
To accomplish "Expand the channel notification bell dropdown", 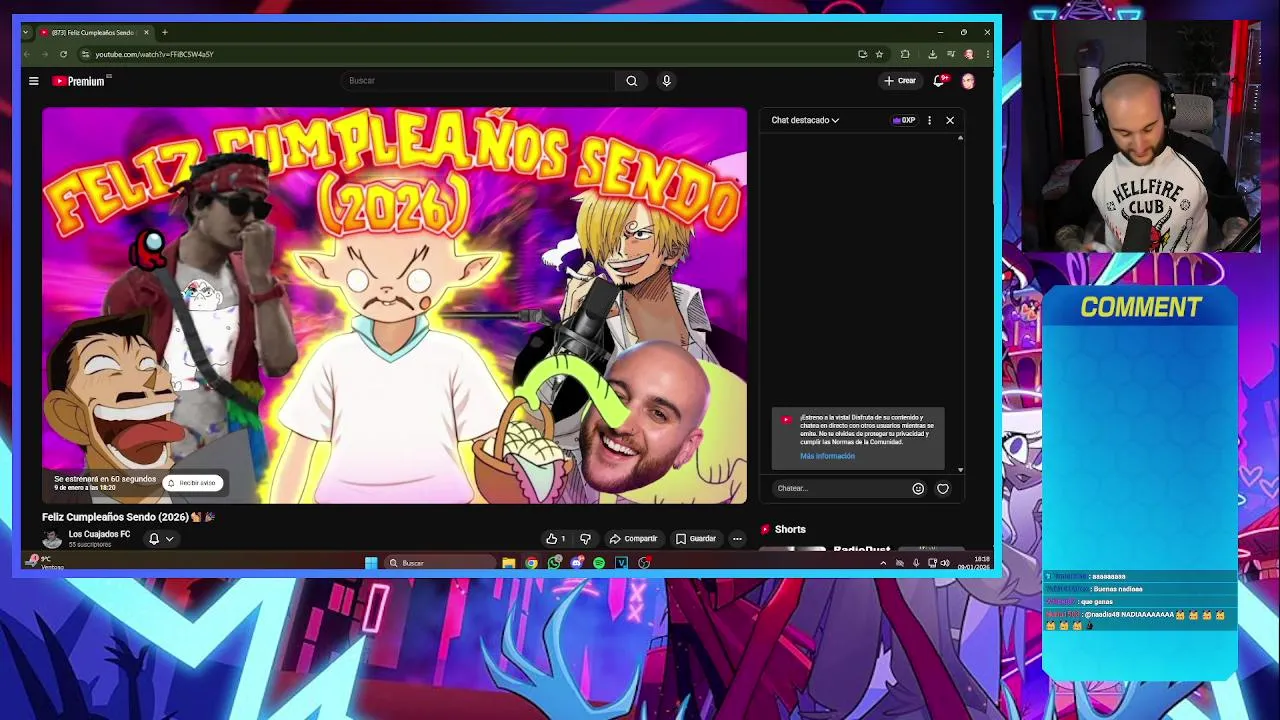I will pyautogui.click(x=161, y=539).
